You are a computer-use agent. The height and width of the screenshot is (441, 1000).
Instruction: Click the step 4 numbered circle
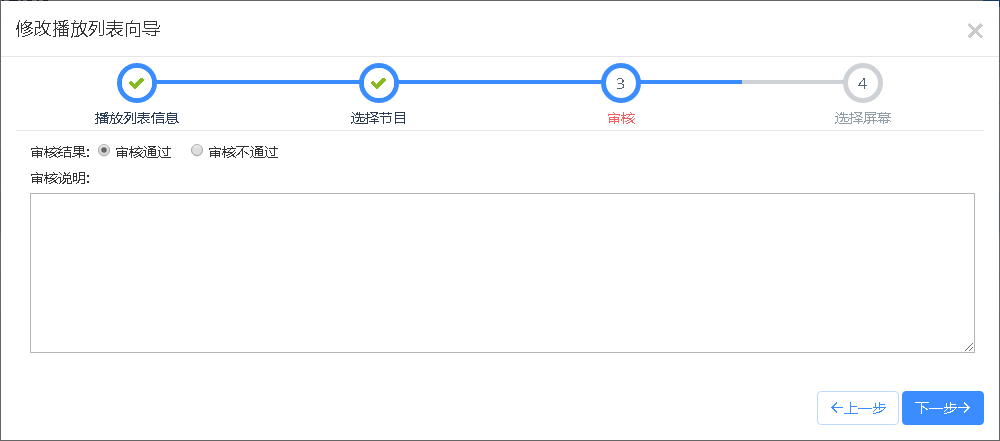pos(862,83)
